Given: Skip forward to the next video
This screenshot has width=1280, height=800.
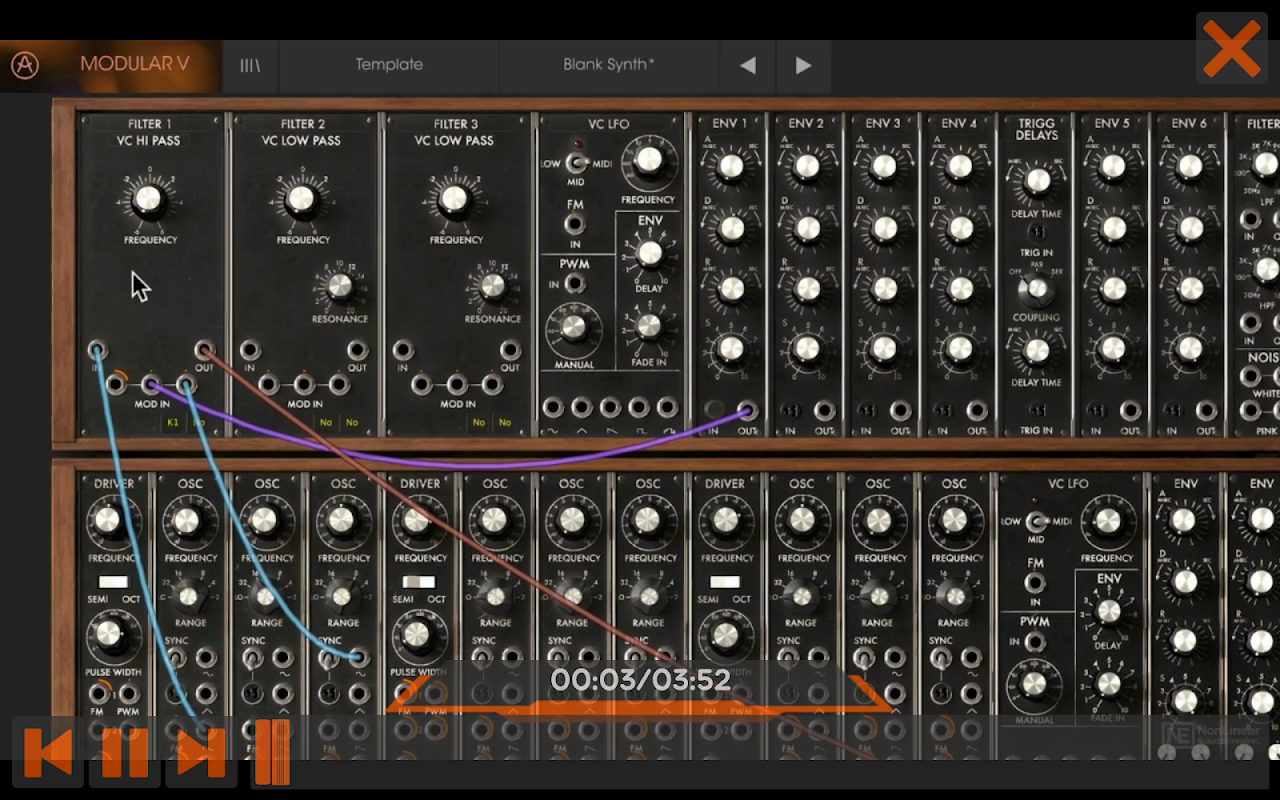Looking at the screenshot, I should 200,752.
